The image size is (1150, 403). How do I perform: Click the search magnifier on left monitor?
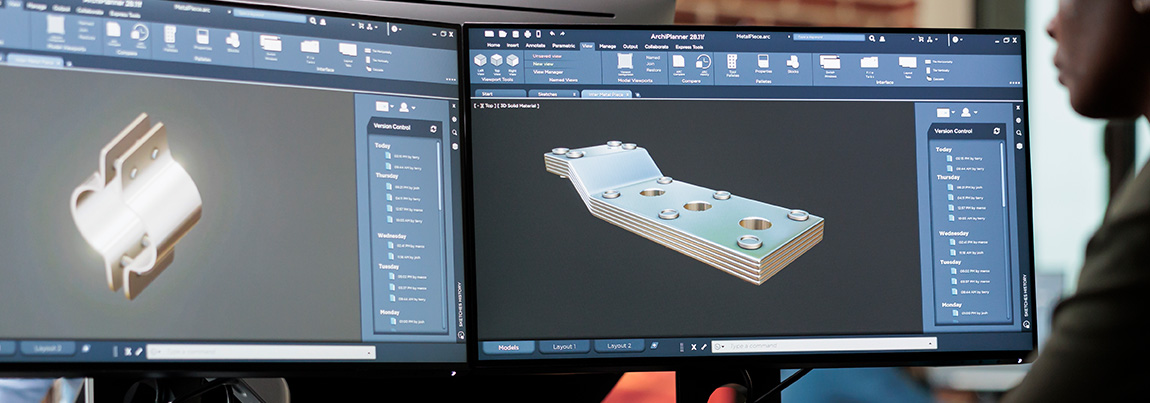(x=312, y=21)
